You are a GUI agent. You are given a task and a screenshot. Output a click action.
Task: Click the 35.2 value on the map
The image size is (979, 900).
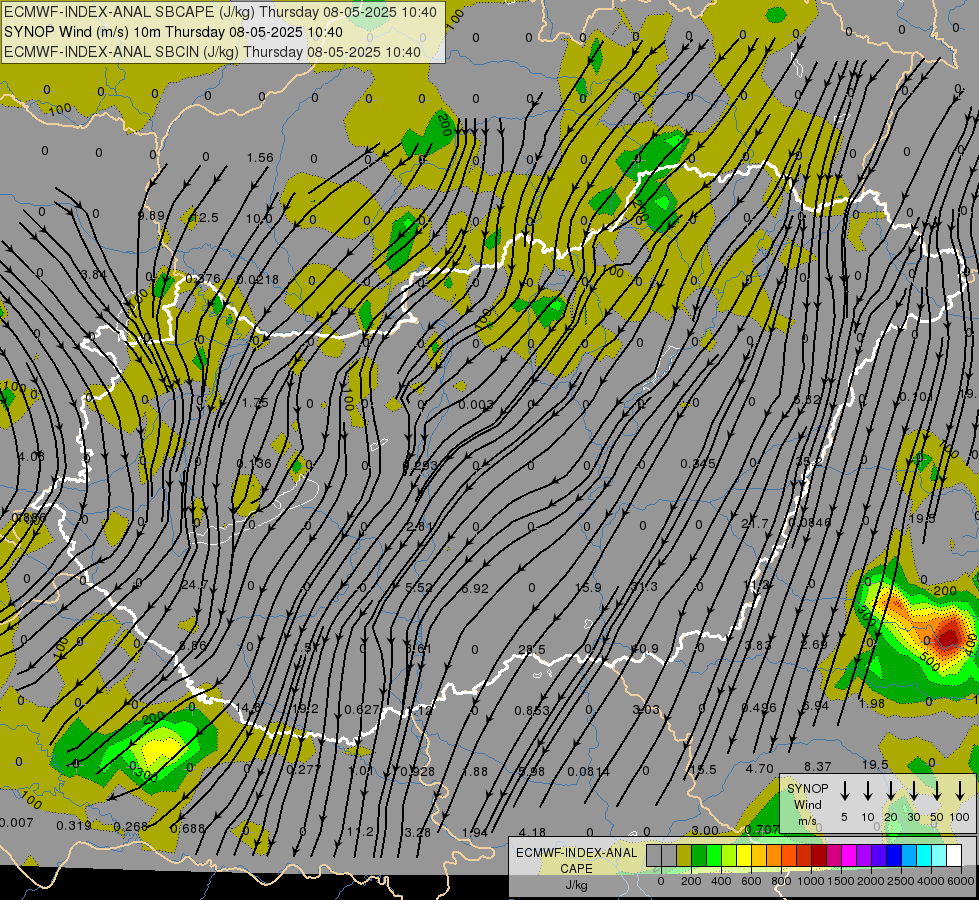(x=809, y=461)
